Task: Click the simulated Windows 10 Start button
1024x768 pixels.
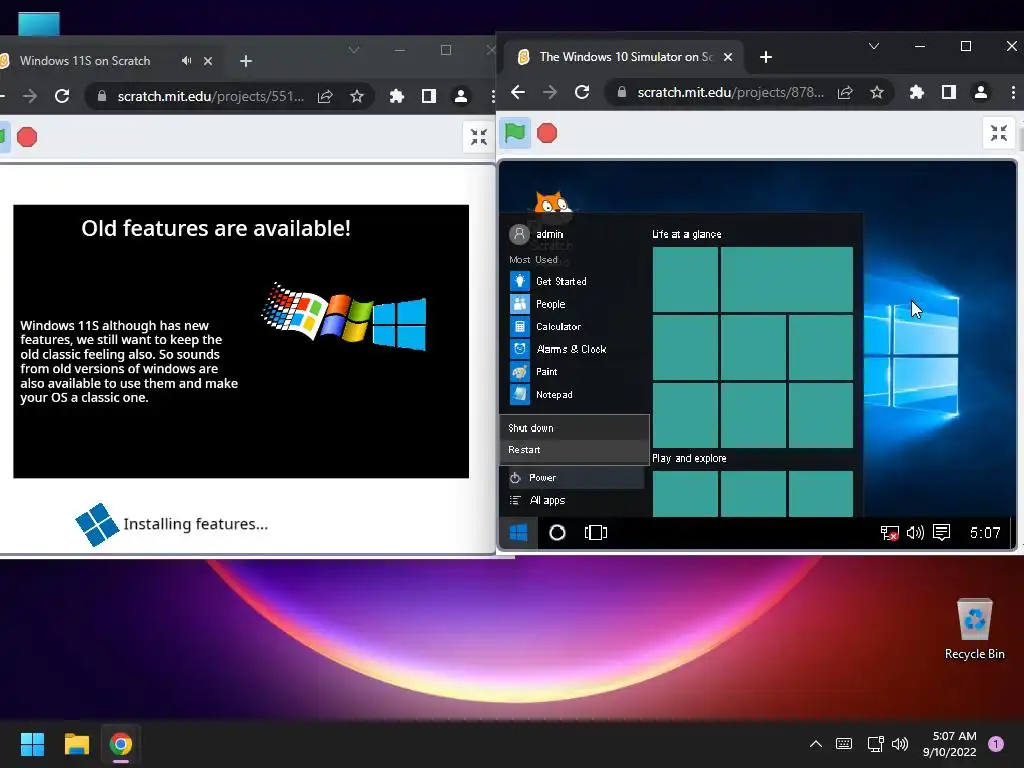Action: [x=519, y=533]
